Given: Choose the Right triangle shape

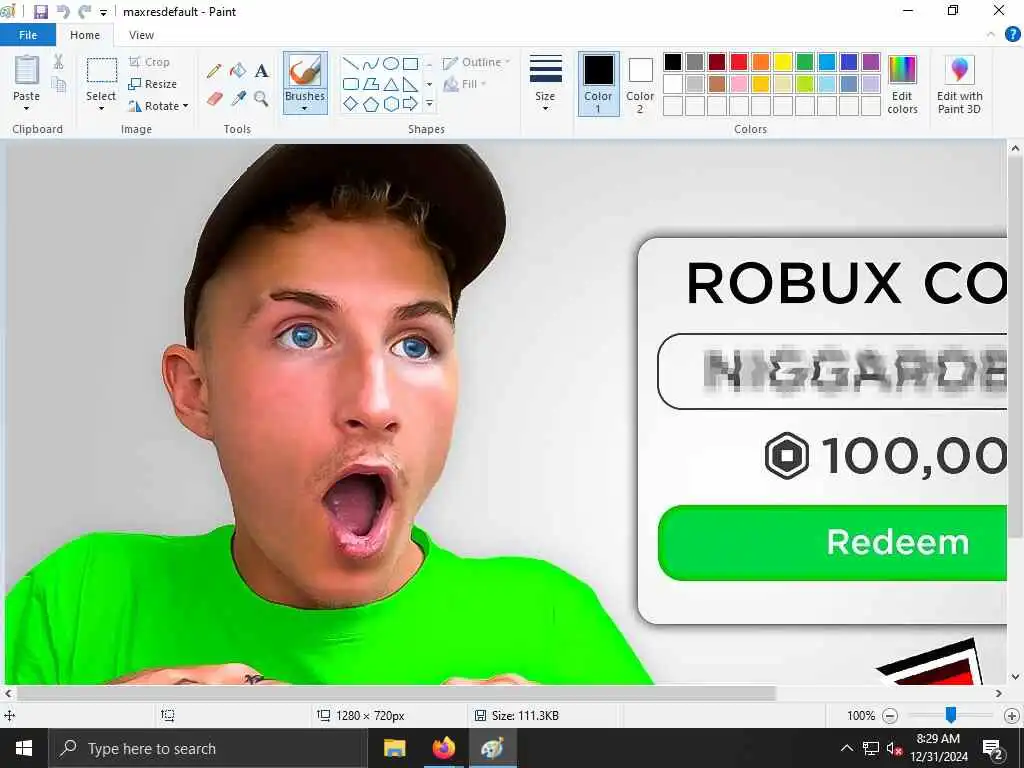Looking at the screenshot, I should pos(410,84).
